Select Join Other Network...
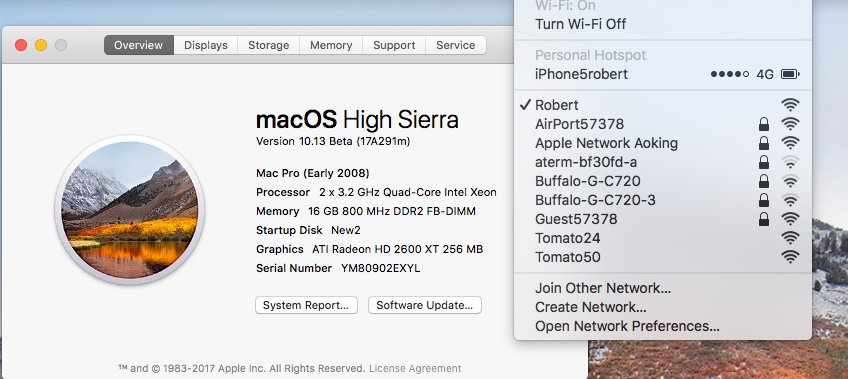Screen dimensions: 848x379 pyautogui.click(x=662, y=288)
